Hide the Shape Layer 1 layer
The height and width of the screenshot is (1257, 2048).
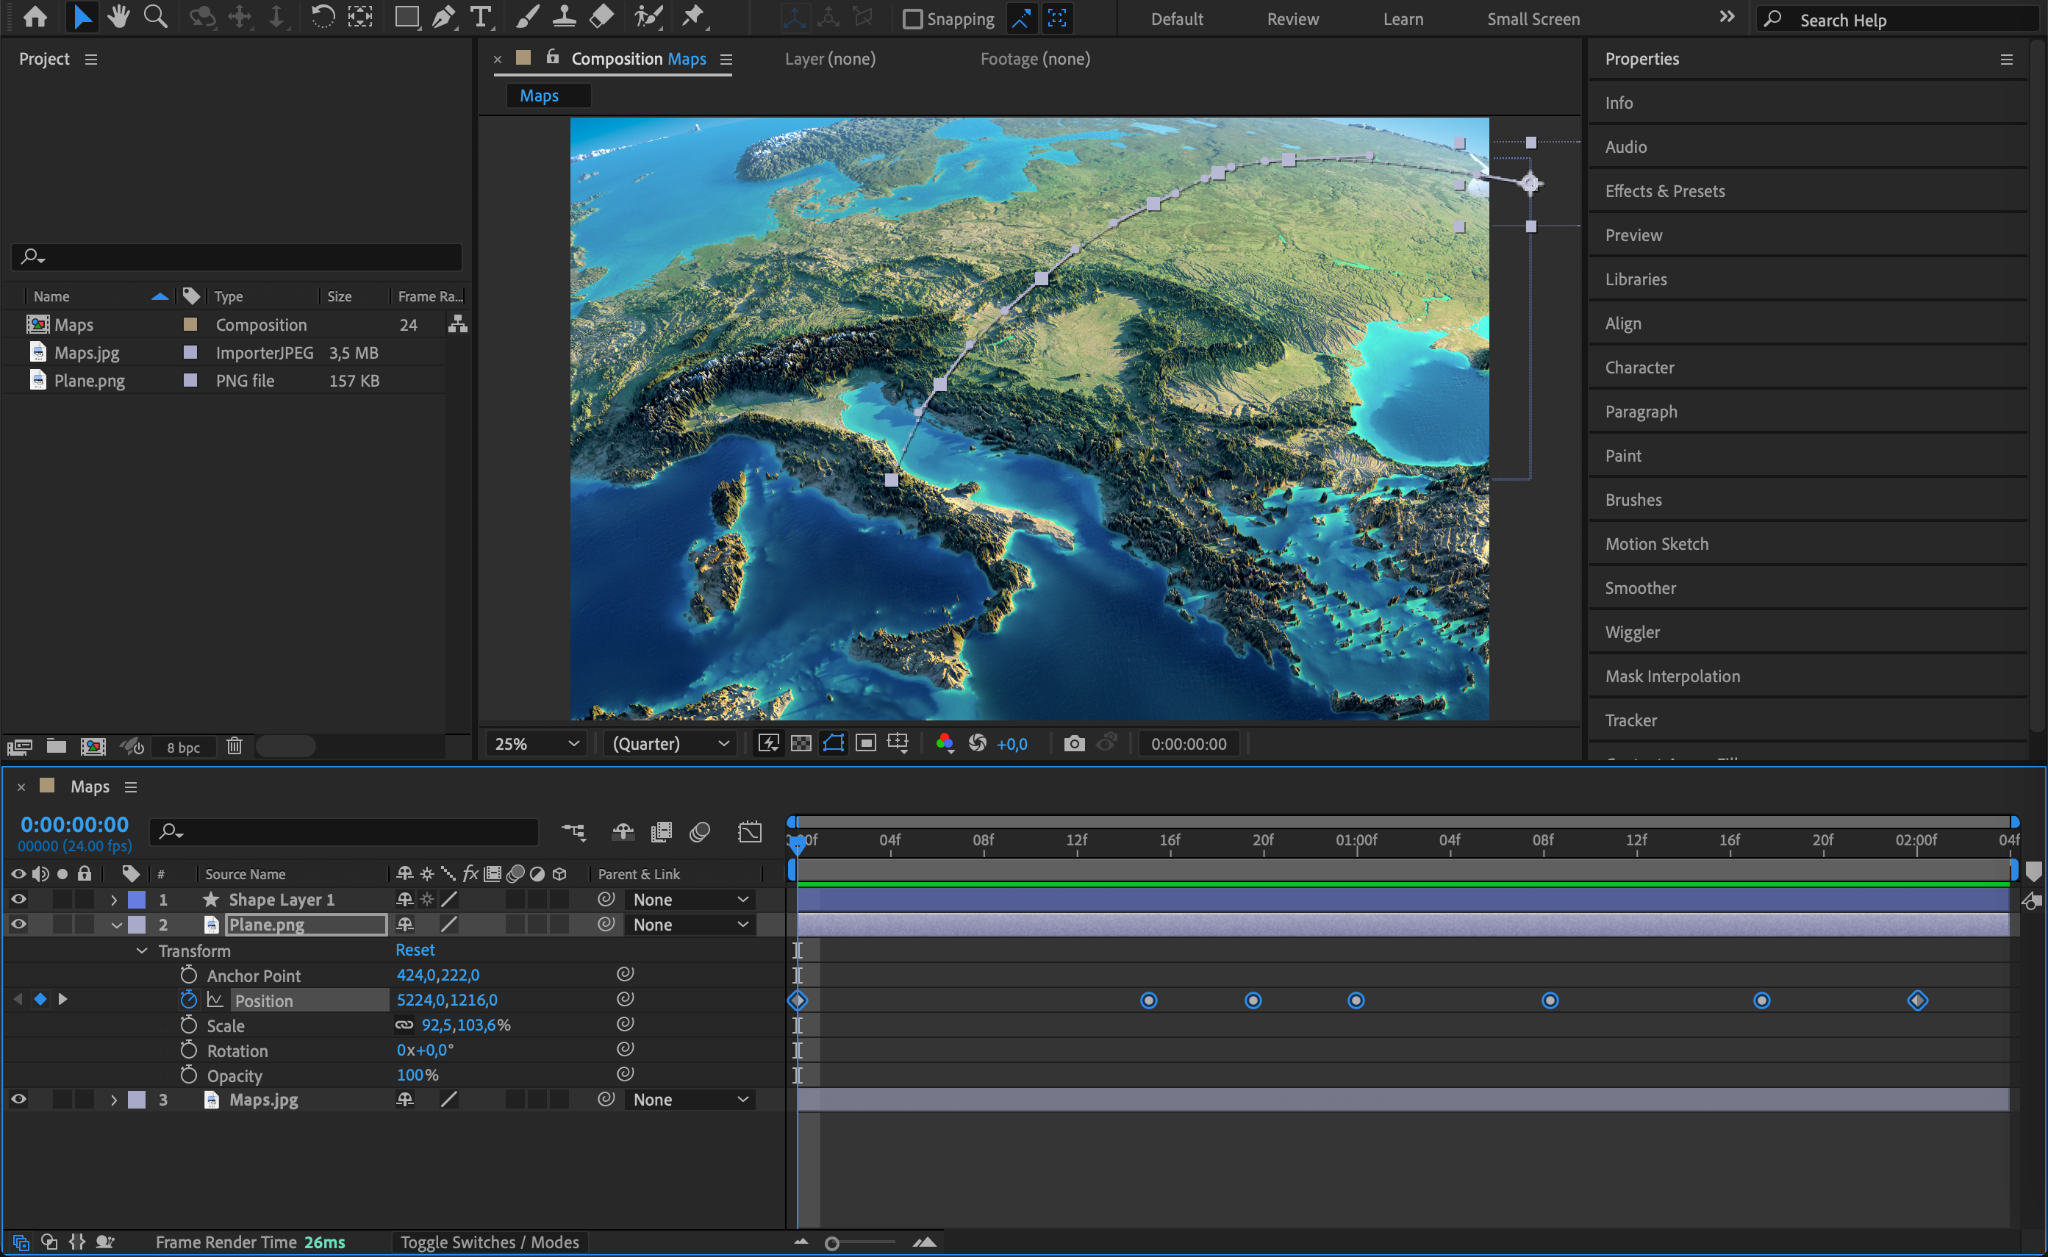coord(18,899)
